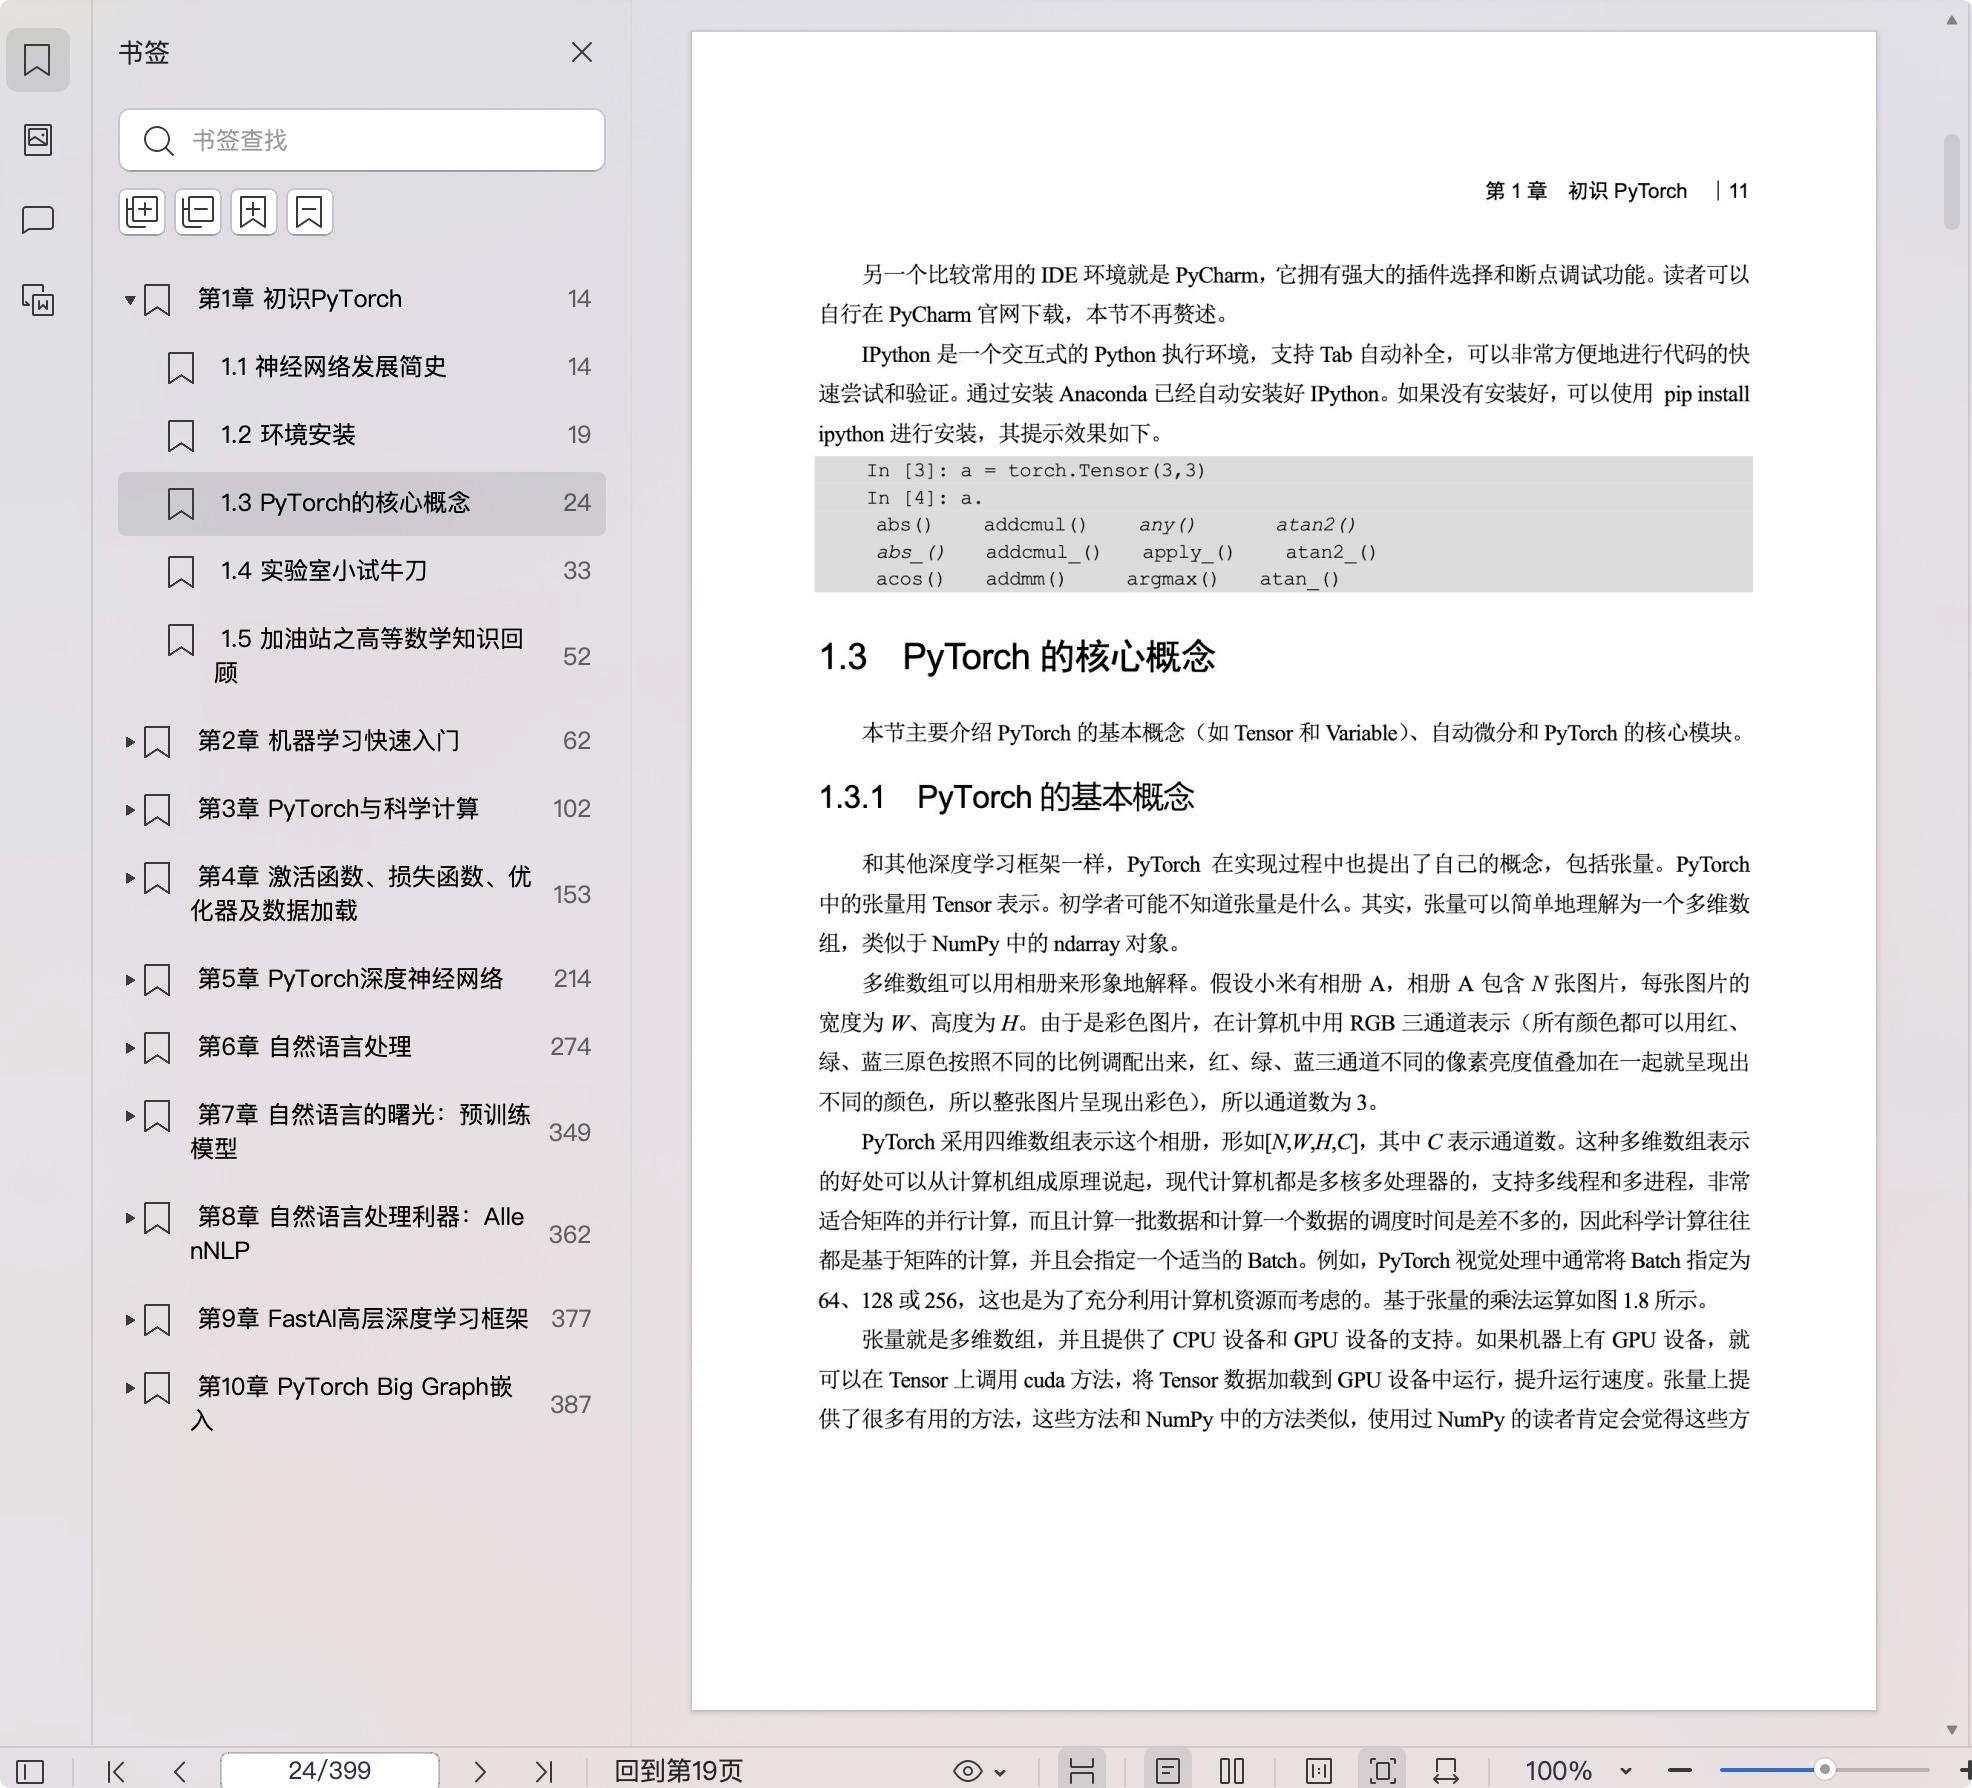Open the eye protection mode dropdown

(x=980, y=1771)
